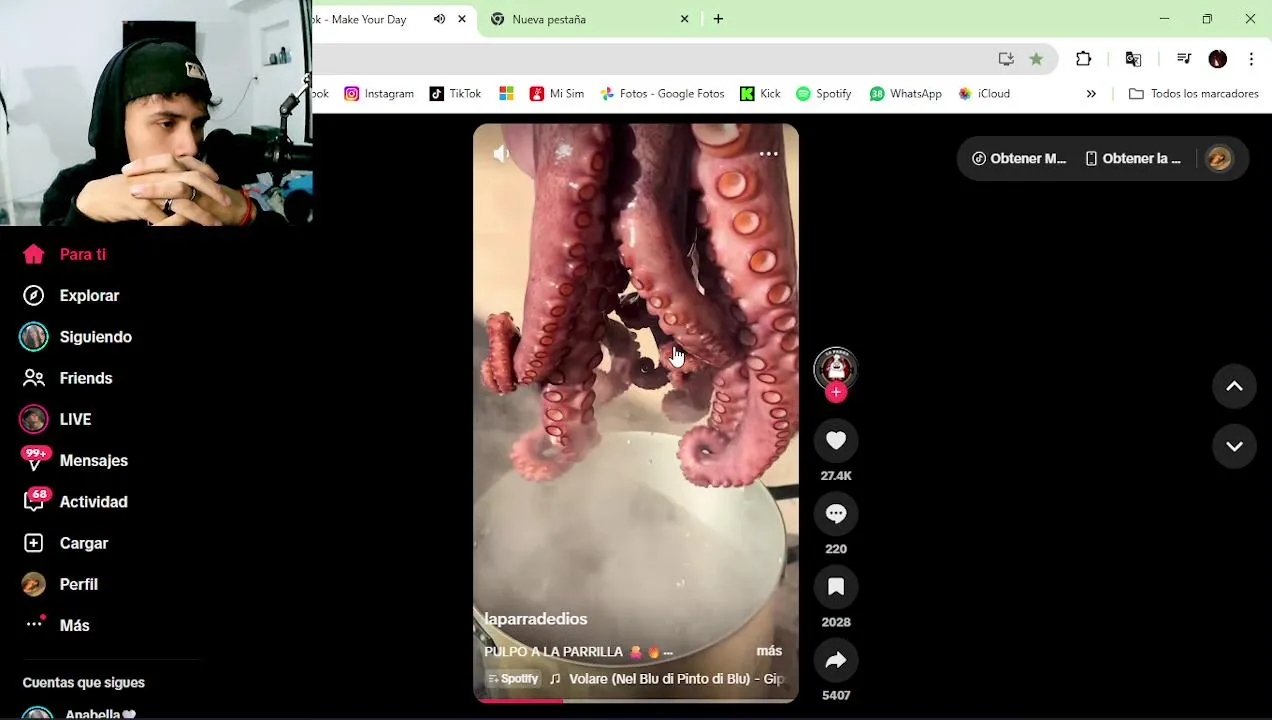Viewport: 1272px width, 720px height.
Task: Open the TikTok bookmark
Action: [x=455, y=93]
